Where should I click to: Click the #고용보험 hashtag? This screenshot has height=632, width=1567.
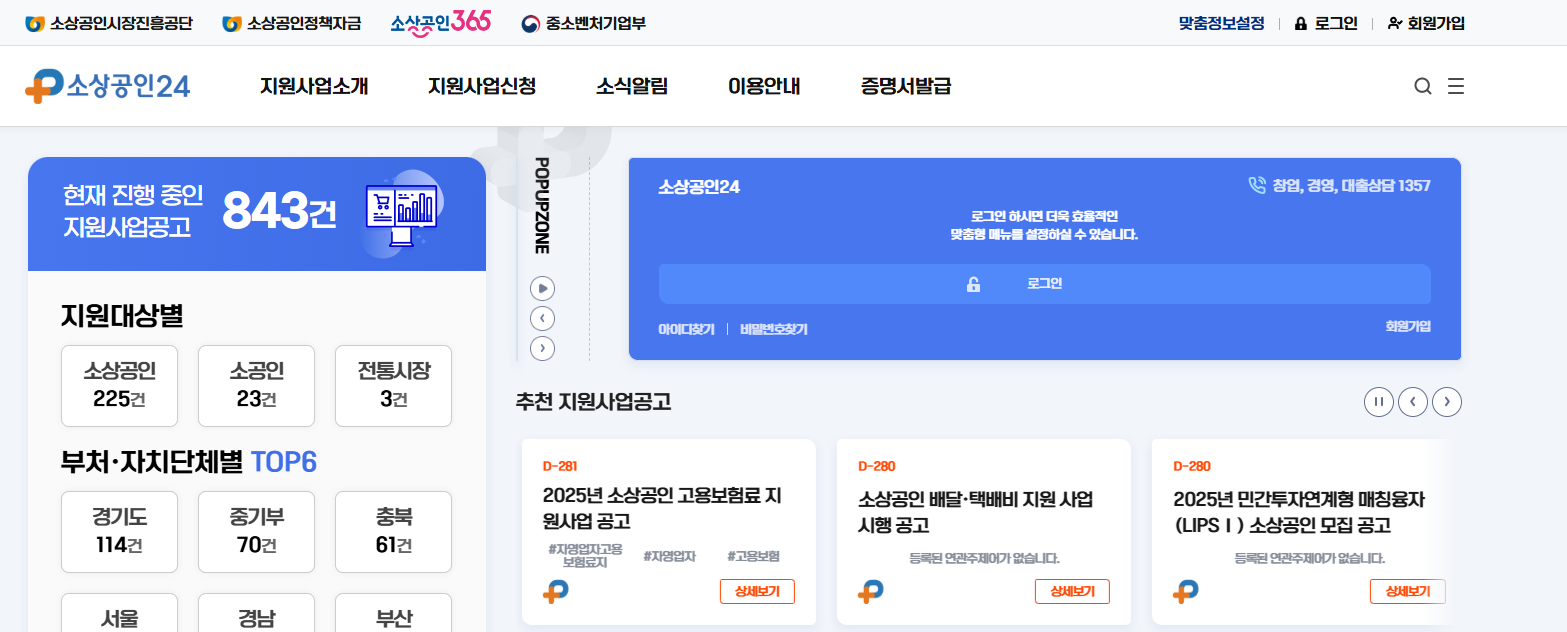coord(753,556)
